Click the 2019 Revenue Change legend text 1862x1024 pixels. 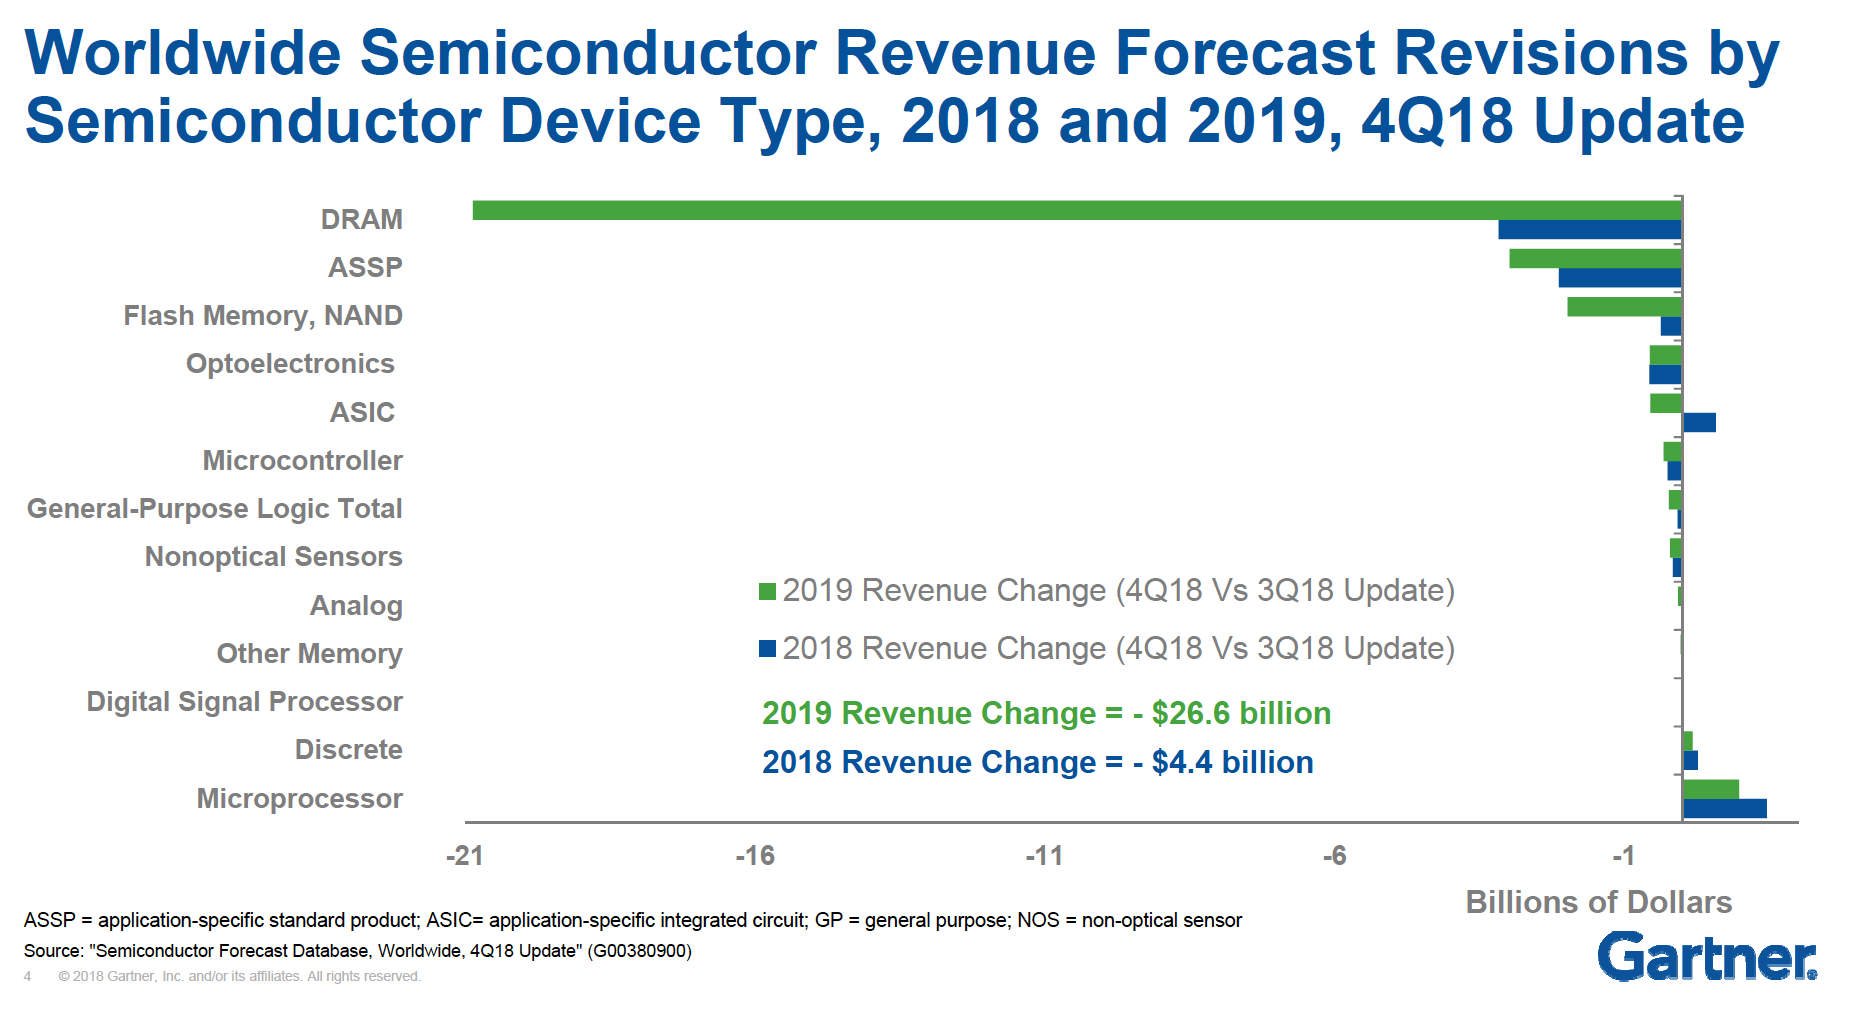tap(1118, 591)
